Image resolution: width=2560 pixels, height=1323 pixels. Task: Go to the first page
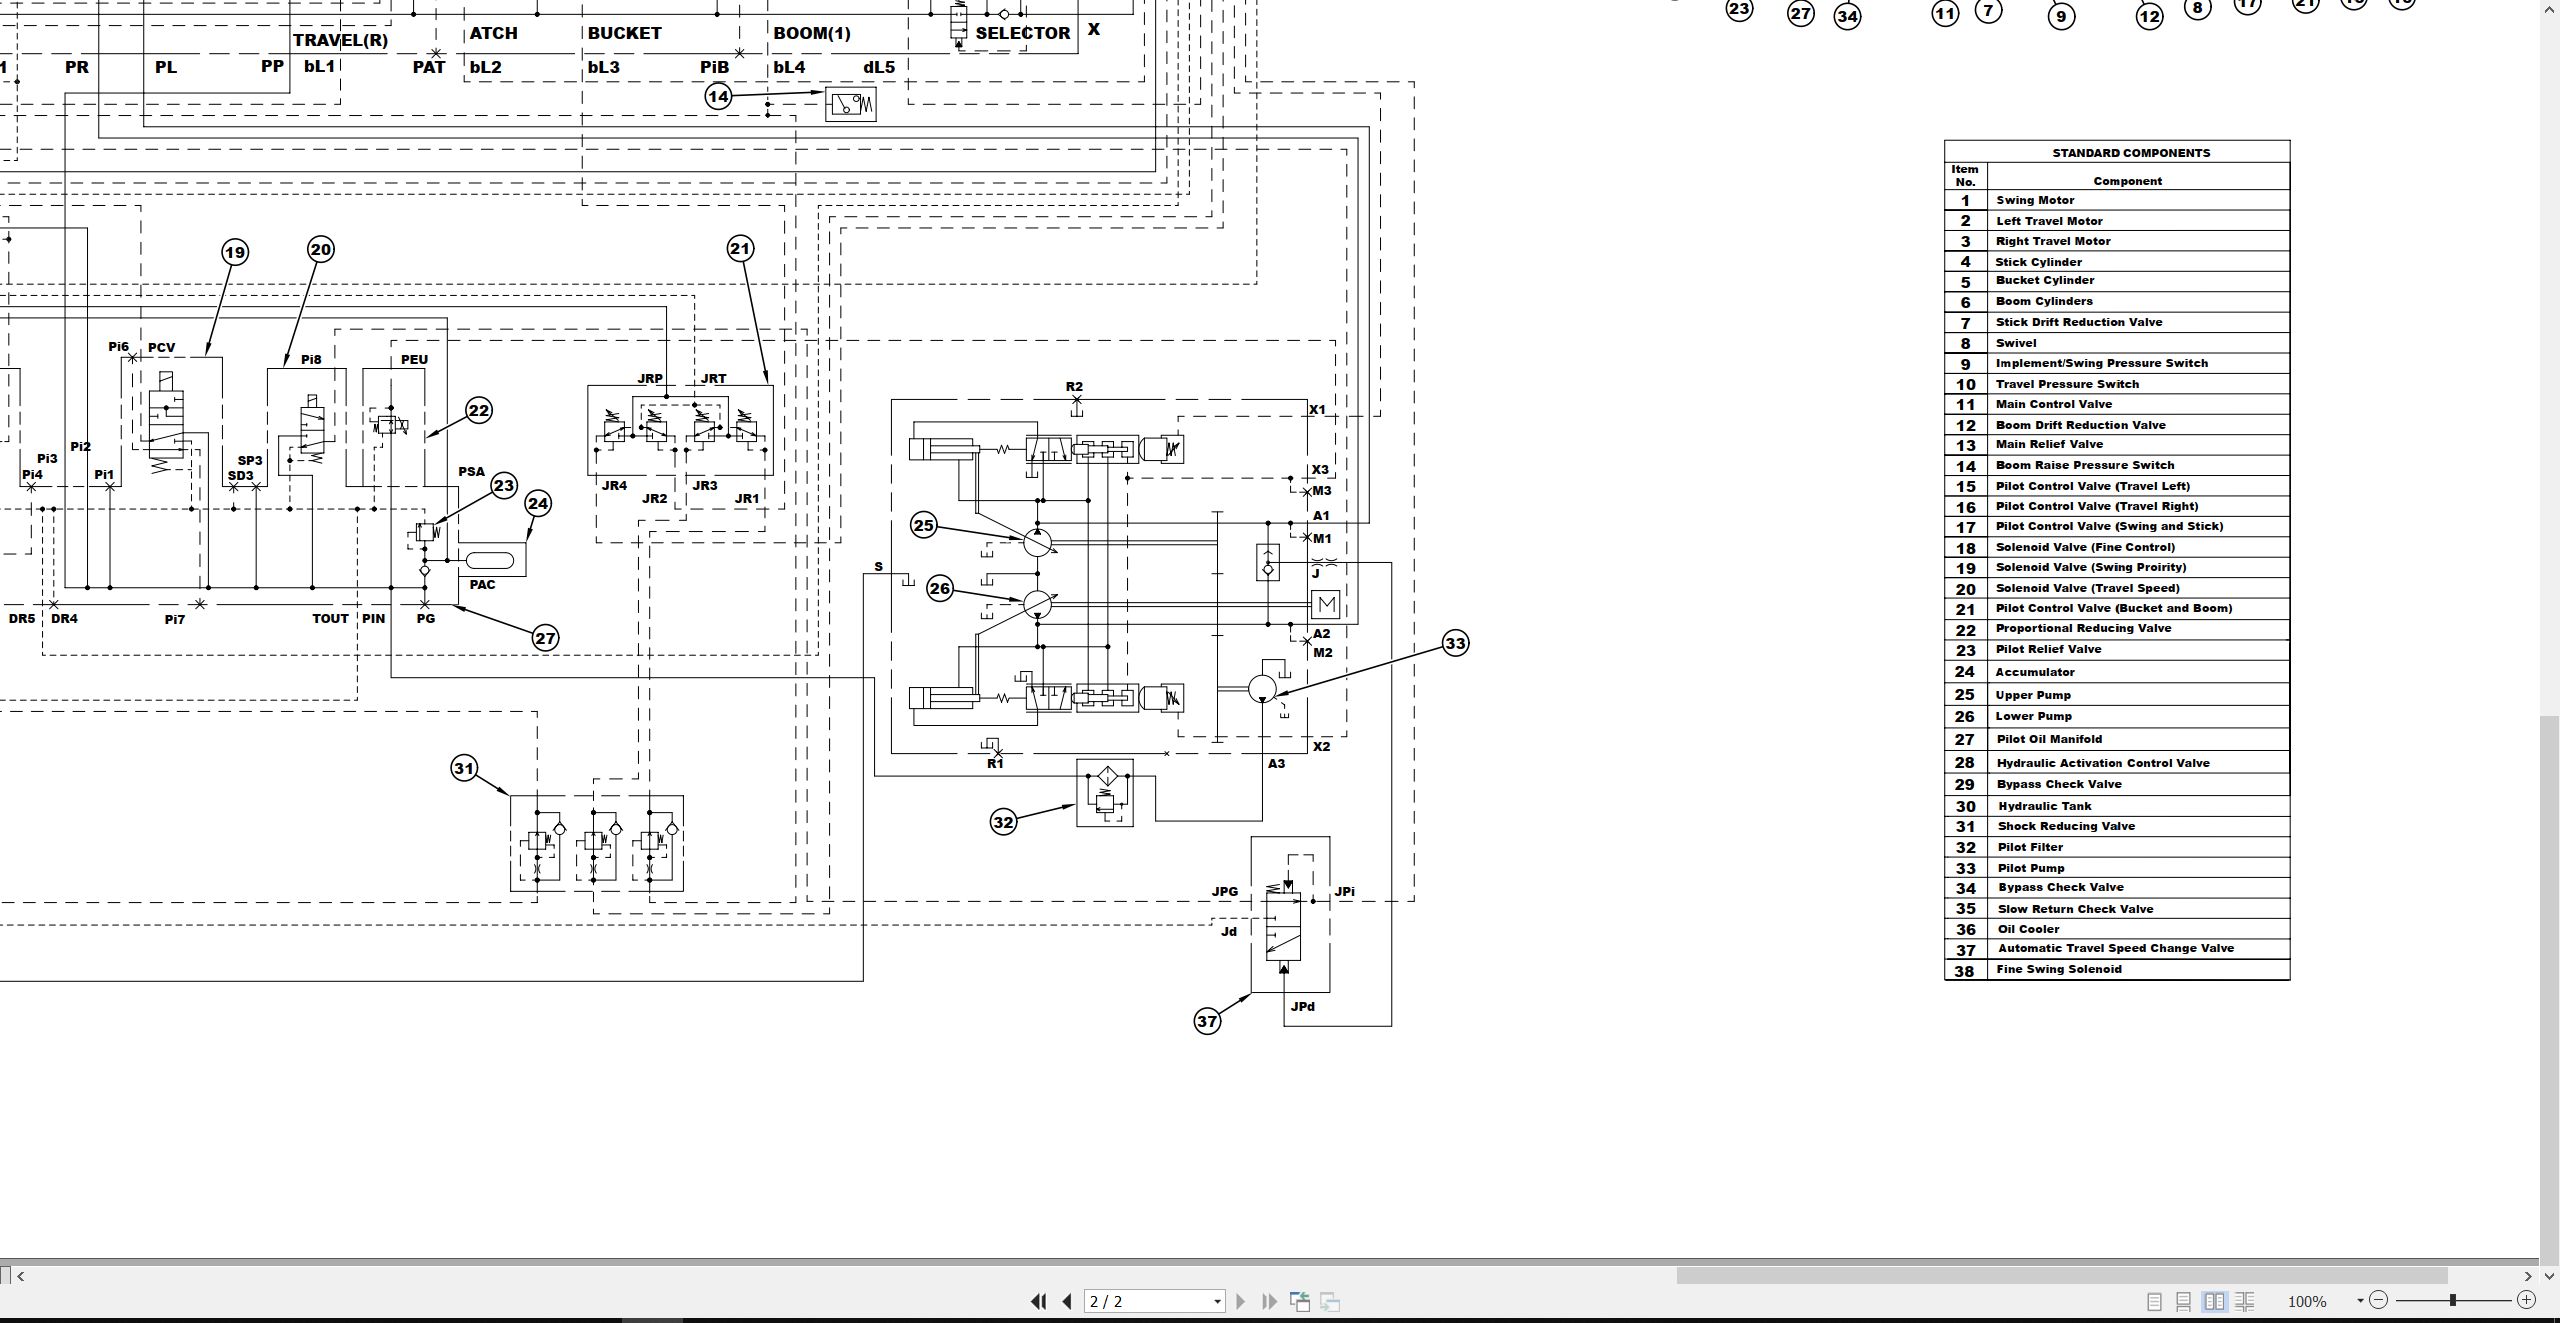click(x=1038, y=1301)
